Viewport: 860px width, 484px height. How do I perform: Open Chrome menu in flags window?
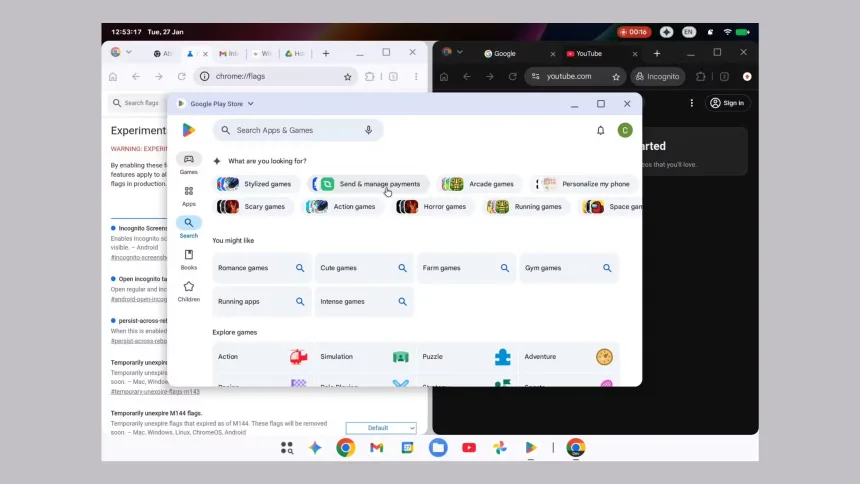coord(416,76)
